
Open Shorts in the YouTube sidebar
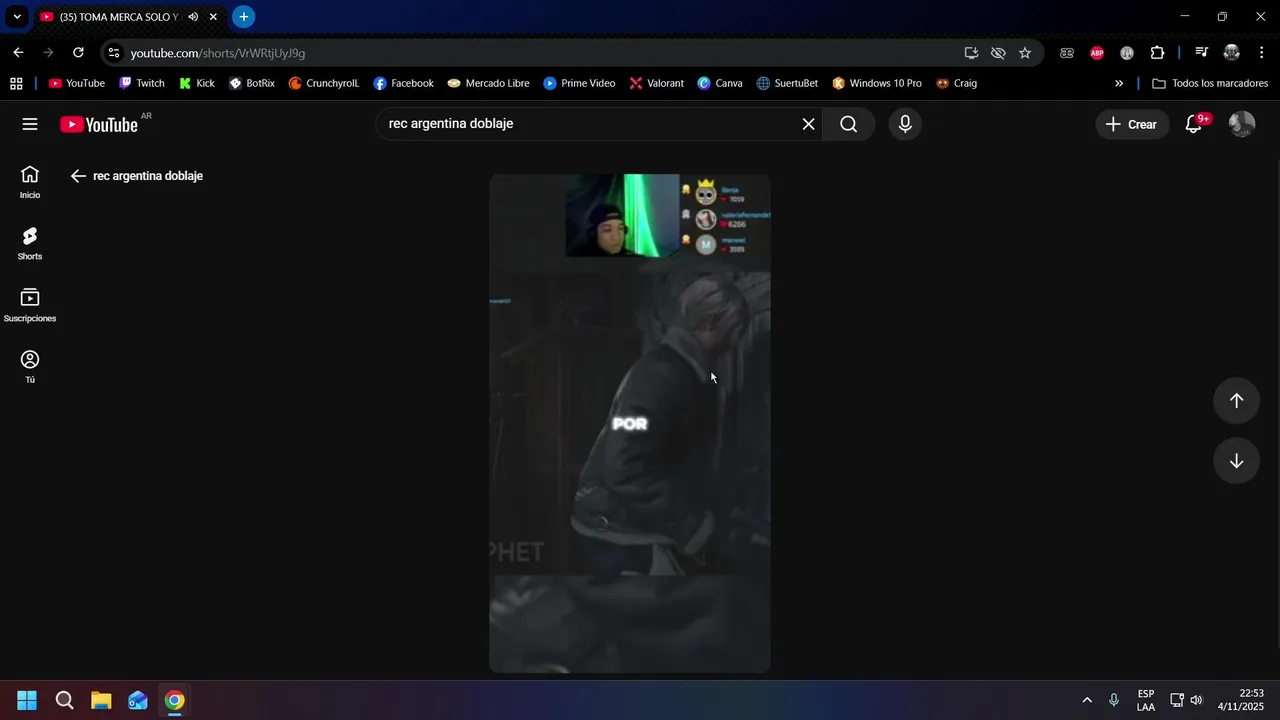[30, 244]
